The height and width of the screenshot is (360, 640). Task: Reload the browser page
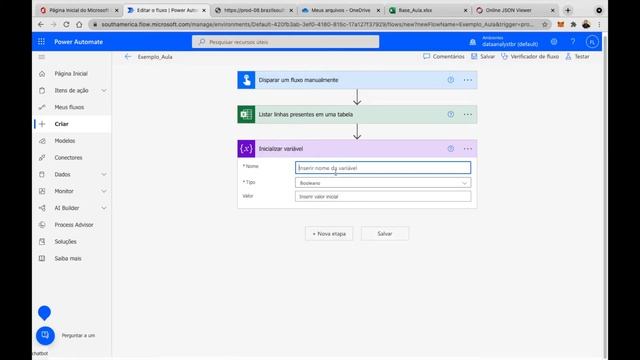(x=66, y=24)
